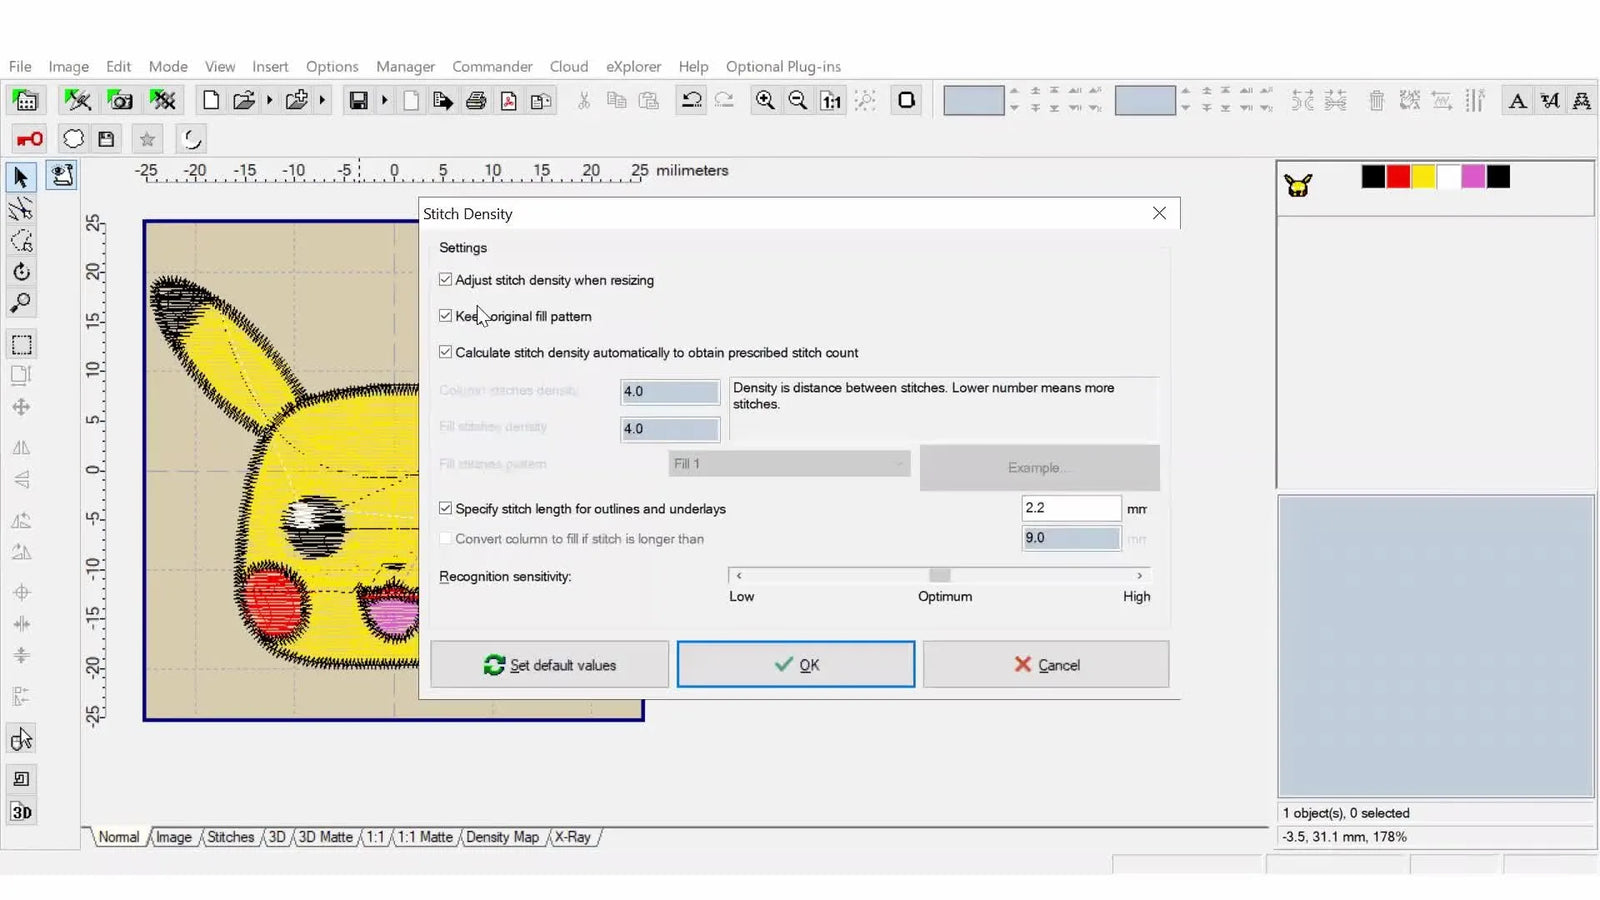Click the Column stitches density field

(x=670, y=391)
